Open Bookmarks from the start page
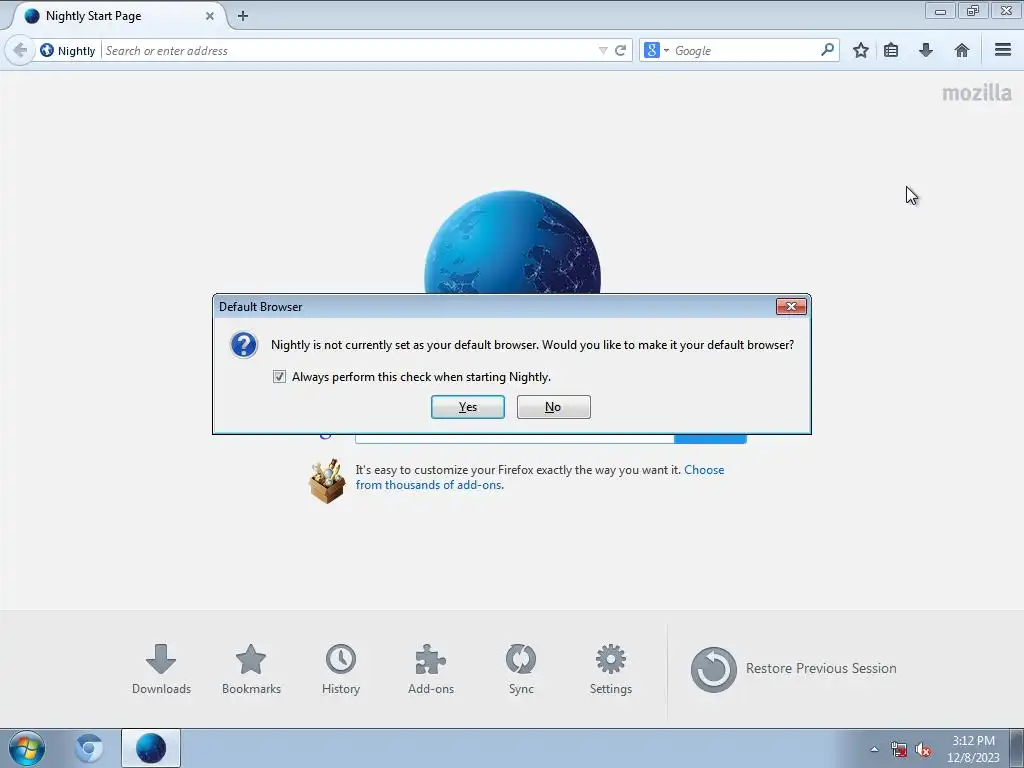This screenshot has height=768, width=1024. point(251,669)
